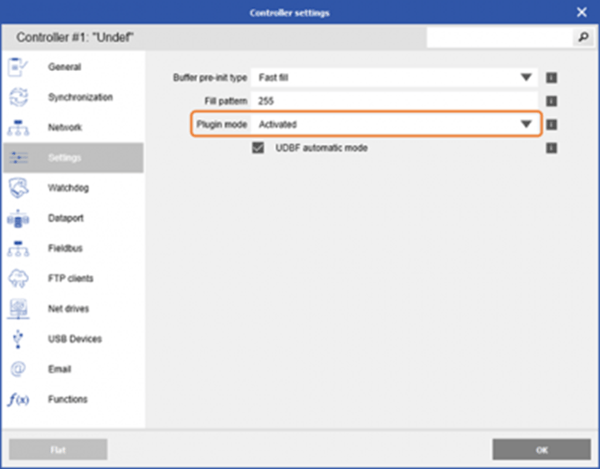Show info for Plugin mode setting
This screenshot has width=600, height=469.
tap(552, 124)
